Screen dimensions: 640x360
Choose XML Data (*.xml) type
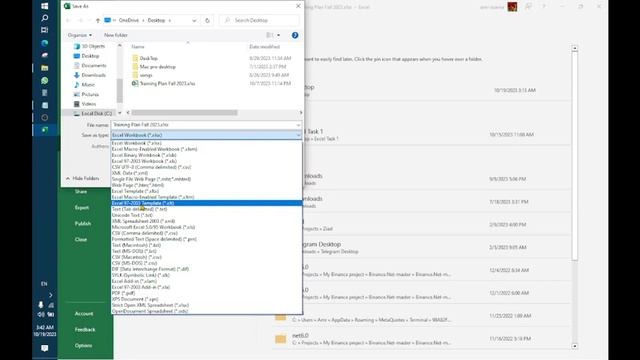pyautogui.click(x=207, y=173)
